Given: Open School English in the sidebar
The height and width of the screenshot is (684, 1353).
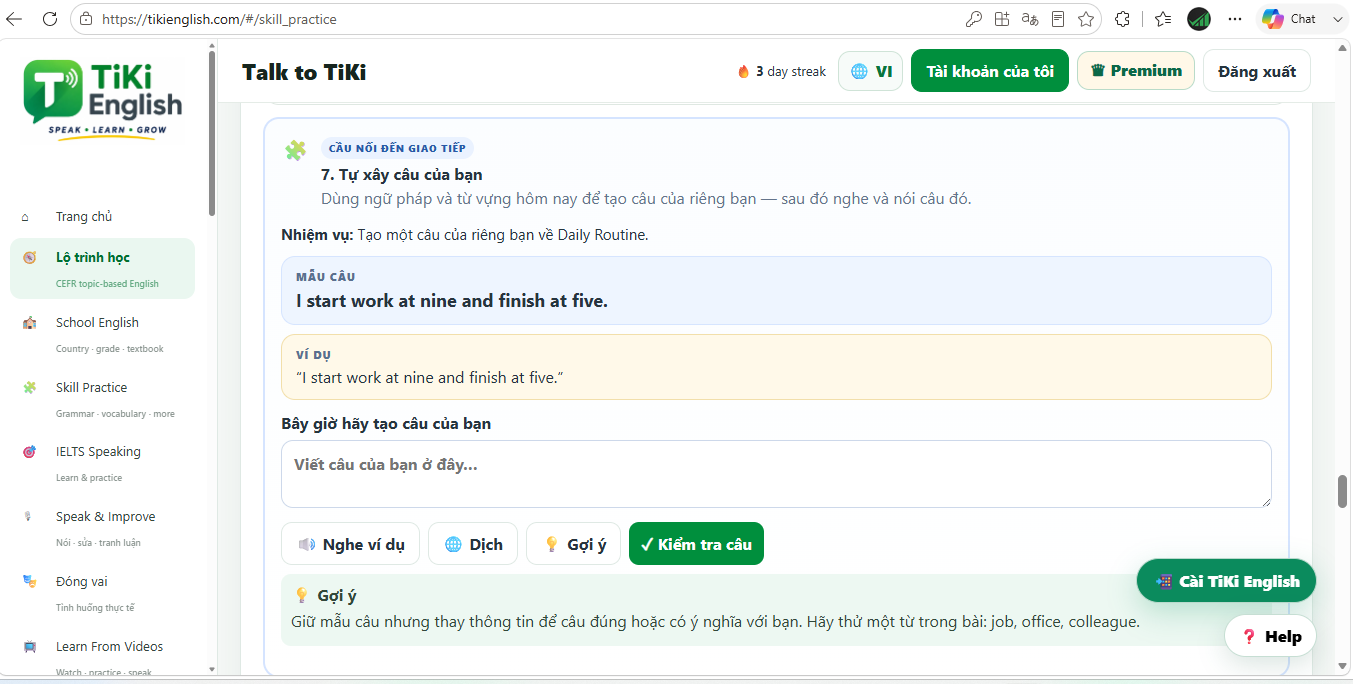Looking at the screenshot, I should click(102, 334).
